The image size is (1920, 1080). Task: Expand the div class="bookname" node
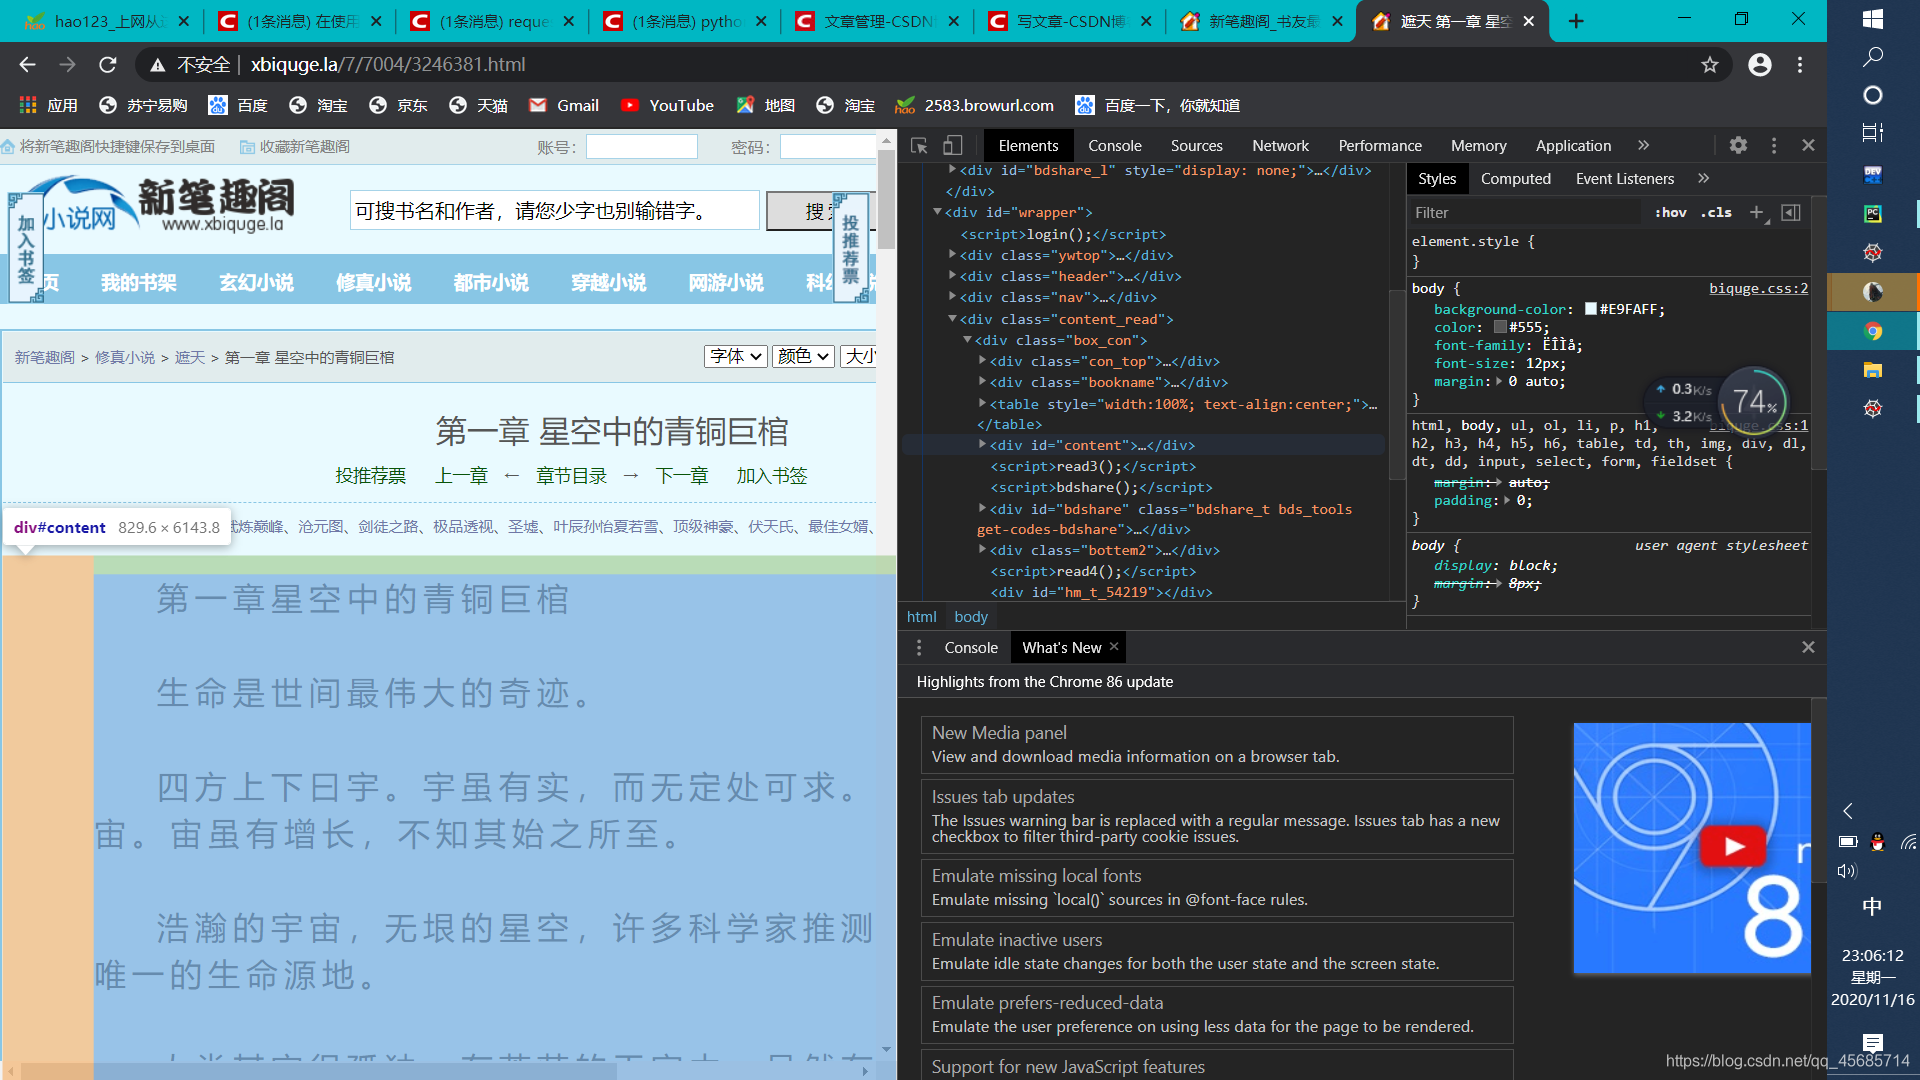pos(982,382)
